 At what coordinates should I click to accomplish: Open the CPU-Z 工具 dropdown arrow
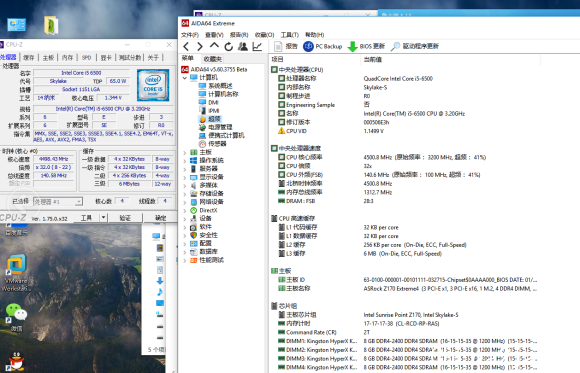[104, 218]
